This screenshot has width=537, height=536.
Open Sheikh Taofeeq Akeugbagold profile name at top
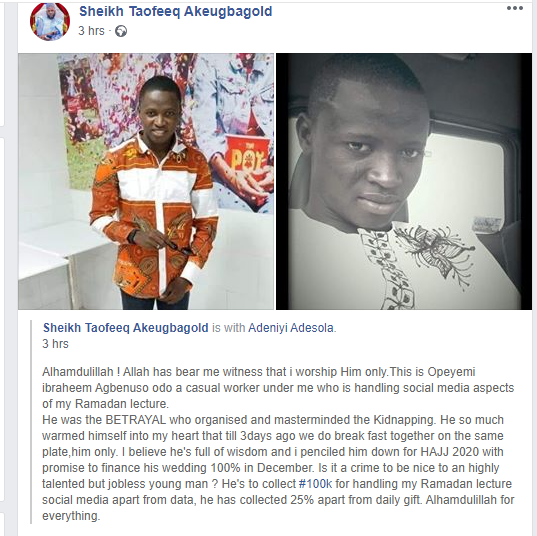176,11
